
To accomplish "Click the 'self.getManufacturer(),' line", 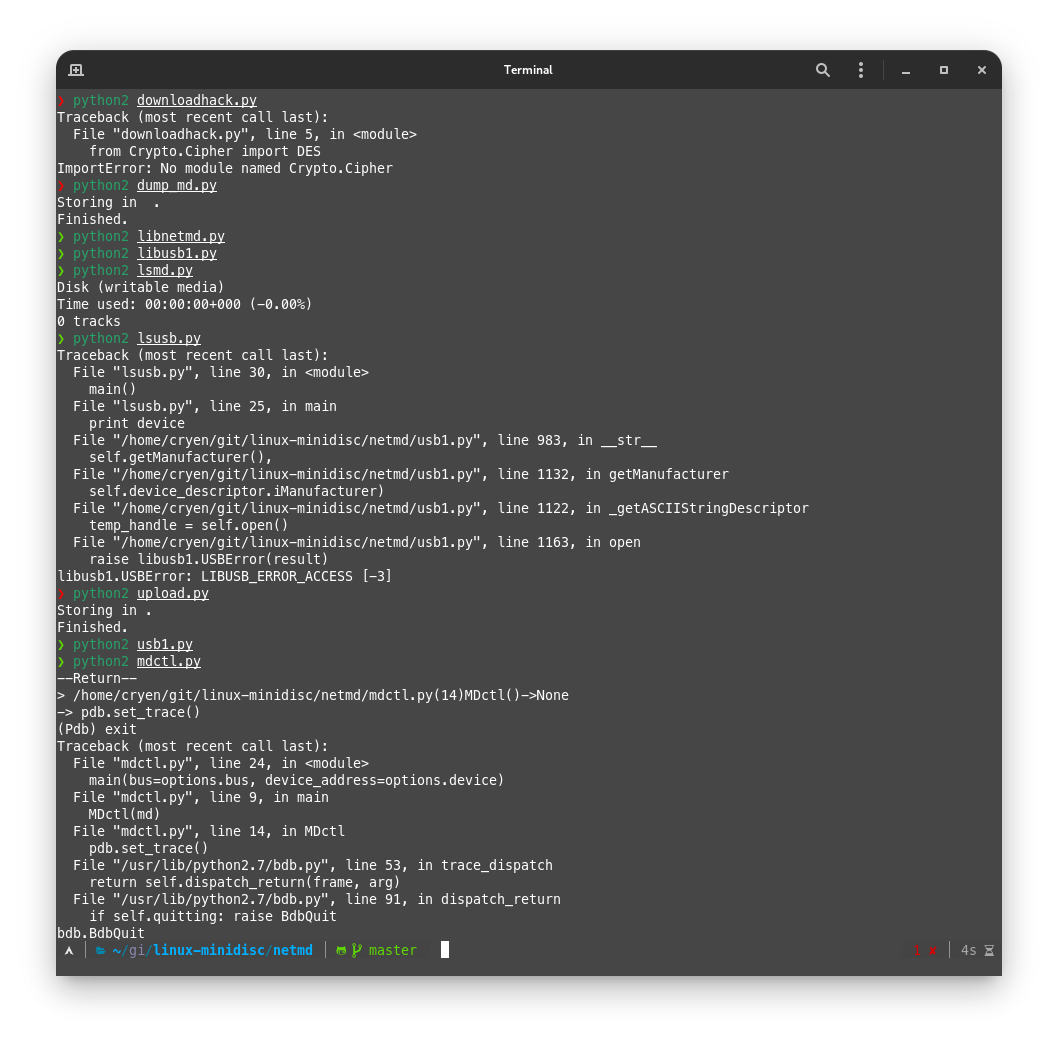I will [181, 458].
